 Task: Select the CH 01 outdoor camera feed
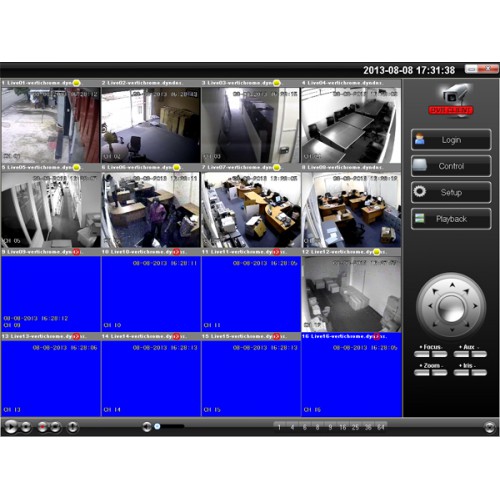click(51, 125)
